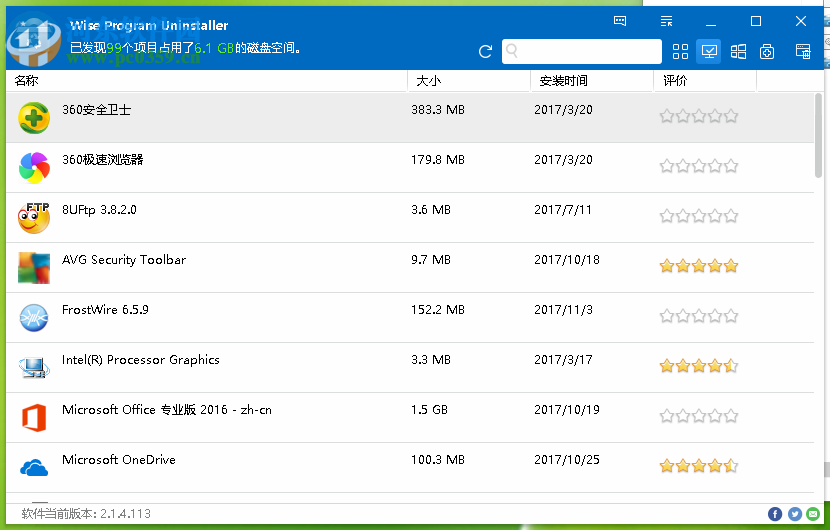Rate 360安全卫士 with its stars

(x=699, y=116)
